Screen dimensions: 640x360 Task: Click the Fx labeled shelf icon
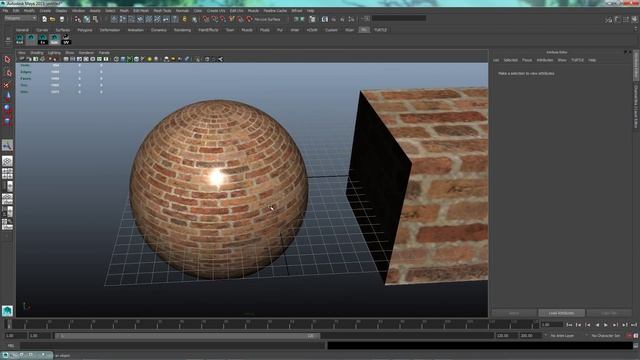tap(43, 40)
